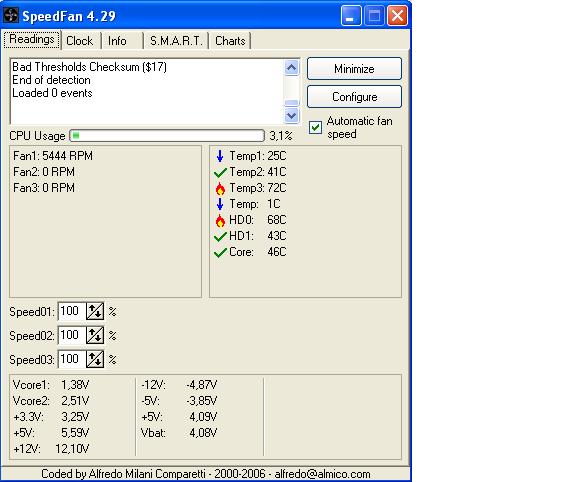Click the alfredo@almico.com status bar text
Image resolution: width=576 pixels, height=482 pixels.
pos(323,474)
